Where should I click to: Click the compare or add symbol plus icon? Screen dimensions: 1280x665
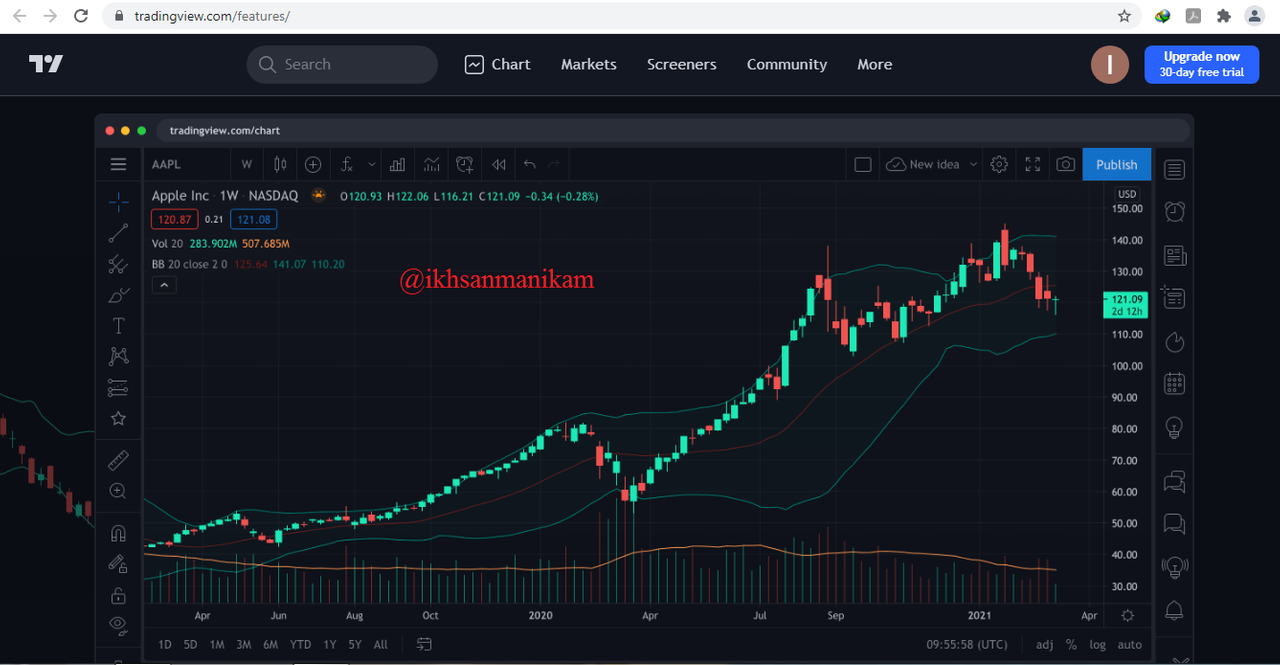(313, 164)
